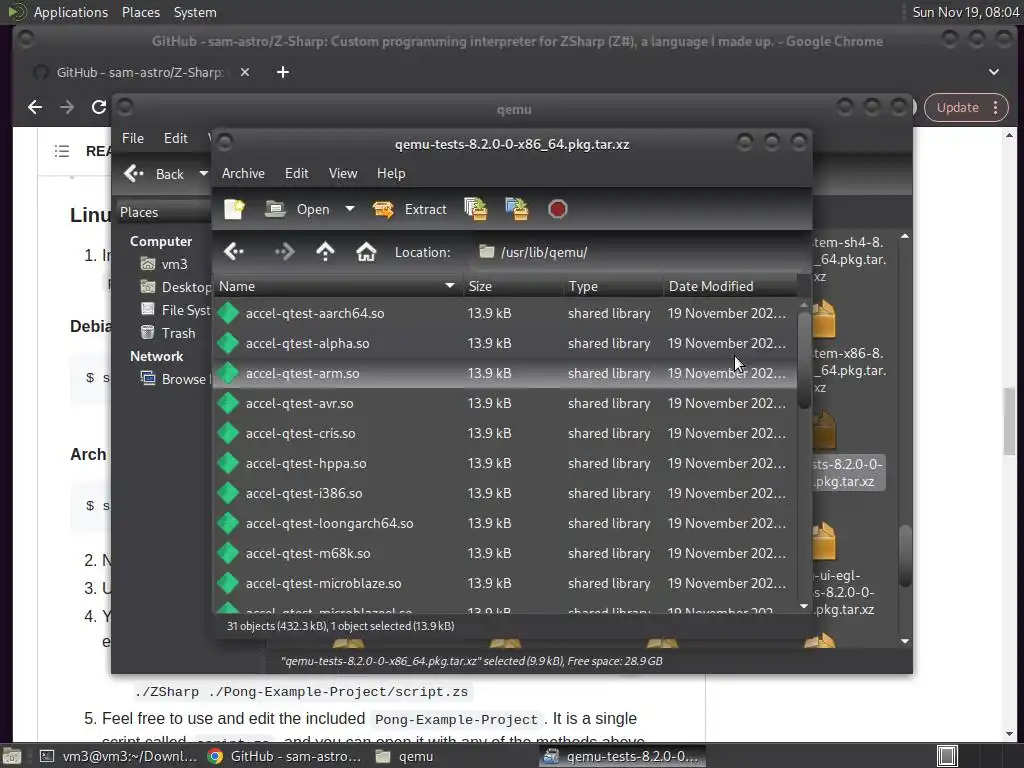Viewport: 1024px width, 768px height.
Task: Click the clock showing Sun Nov 19
Action: coord(965,12)
